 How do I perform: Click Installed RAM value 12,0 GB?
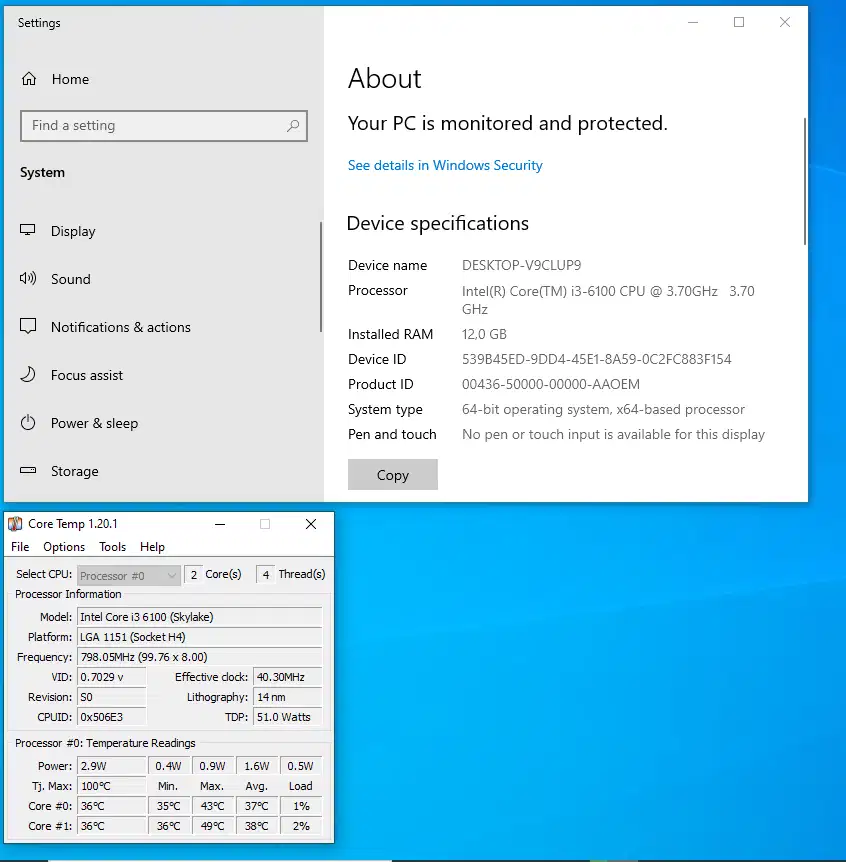pyautogui.click(x=484, y=334)
